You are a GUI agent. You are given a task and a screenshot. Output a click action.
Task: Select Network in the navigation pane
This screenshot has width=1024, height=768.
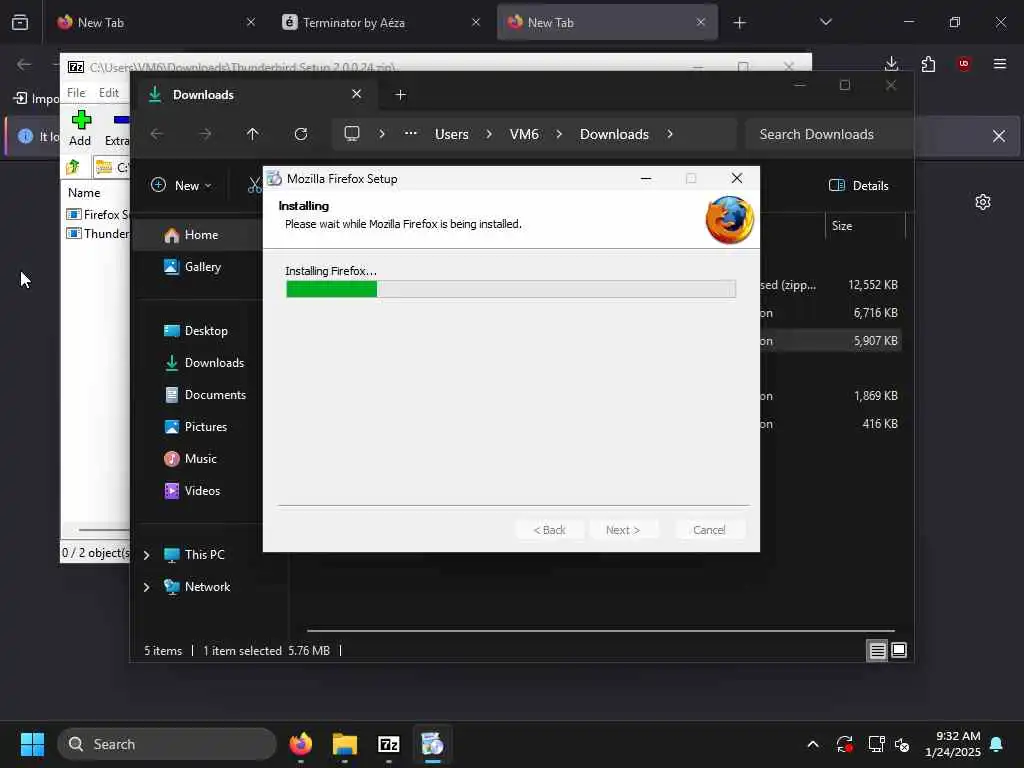pyautogui.click(x=197, y=587)
